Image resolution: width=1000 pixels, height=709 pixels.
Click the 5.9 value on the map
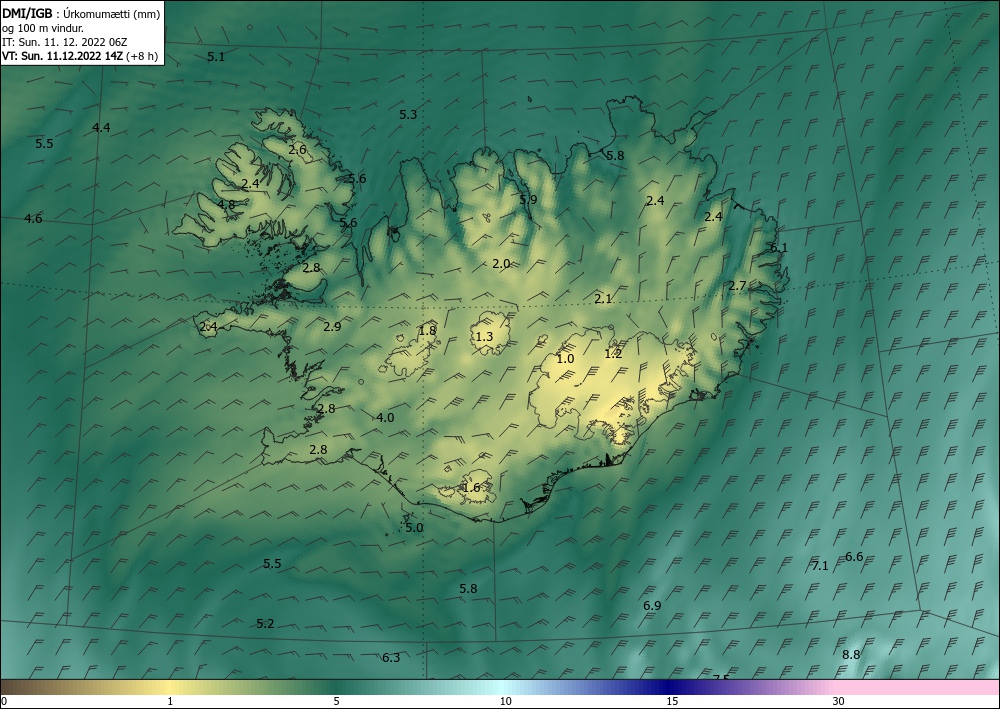tap(528, 200)
